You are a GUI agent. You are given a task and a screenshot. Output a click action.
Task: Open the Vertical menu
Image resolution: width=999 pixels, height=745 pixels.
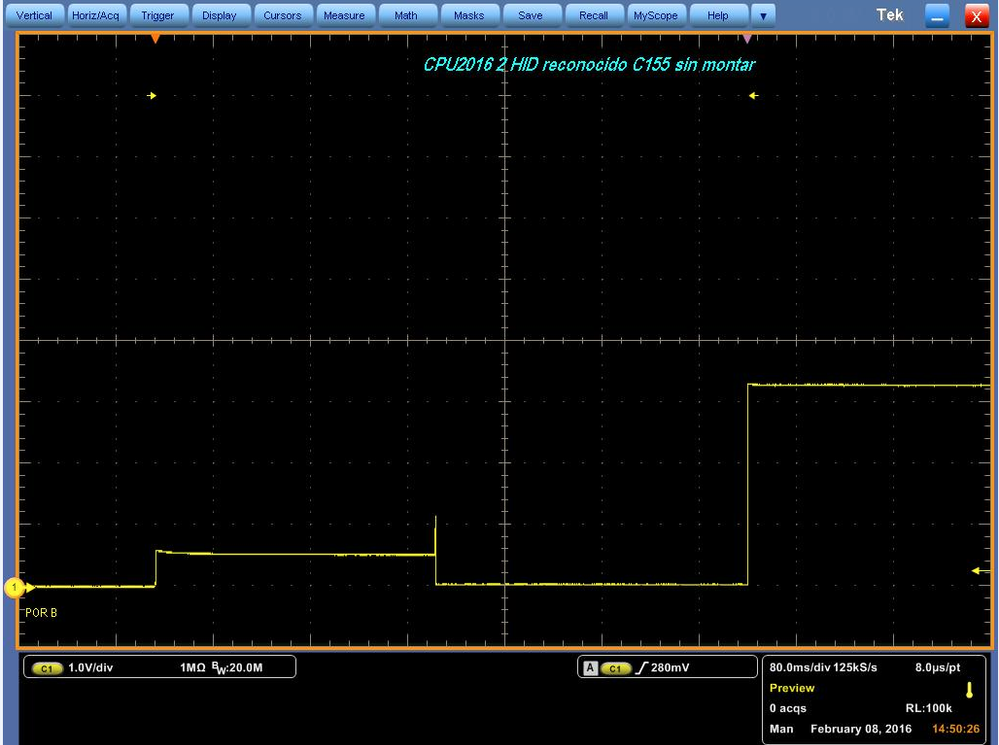click(34, 15)
